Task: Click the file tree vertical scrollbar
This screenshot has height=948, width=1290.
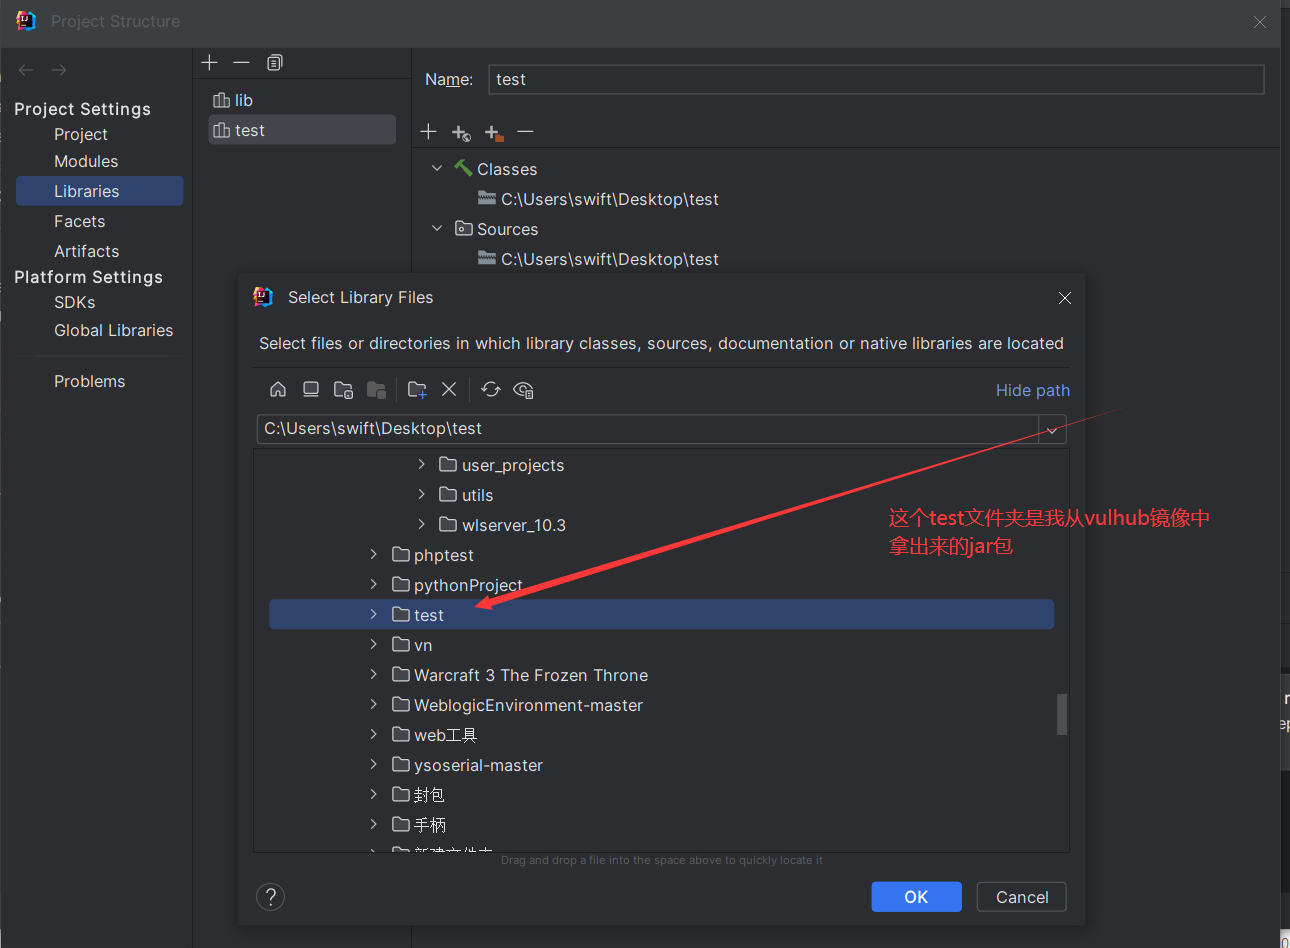Action: tap(1061, 714)
